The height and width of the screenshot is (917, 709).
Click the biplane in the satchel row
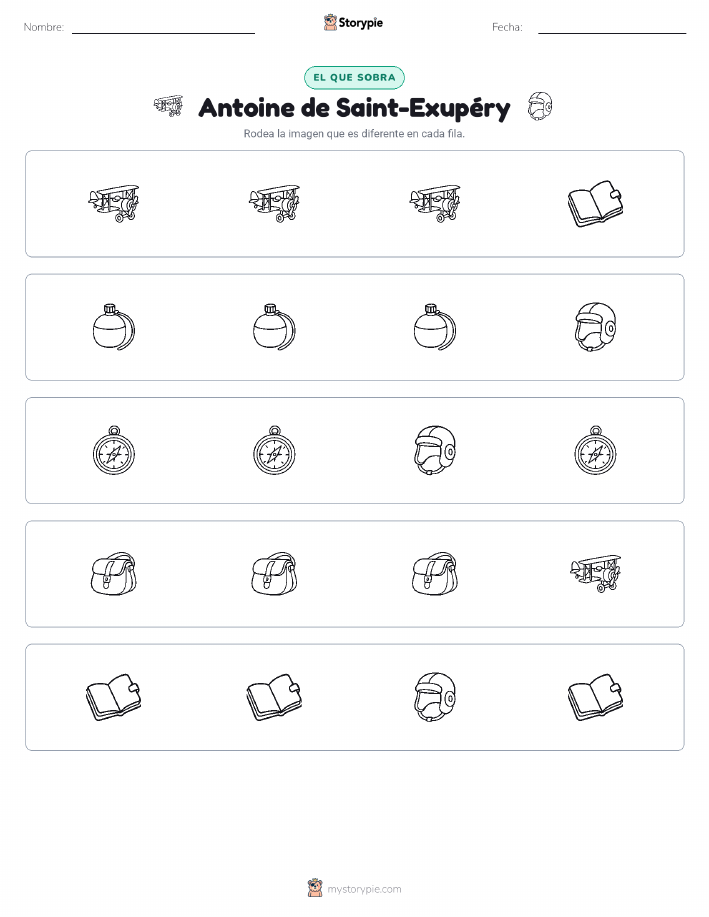596,574
